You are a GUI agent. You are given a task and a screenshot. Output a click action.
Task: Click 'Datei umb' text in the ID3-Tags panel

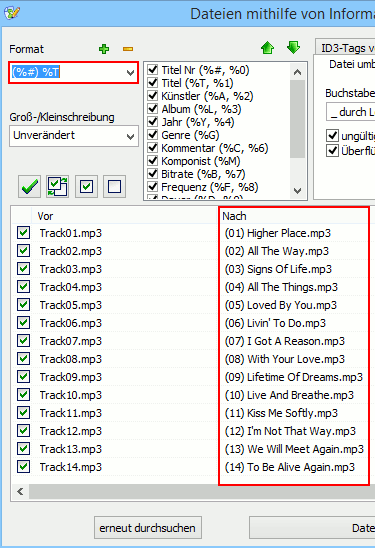[352, 64]
